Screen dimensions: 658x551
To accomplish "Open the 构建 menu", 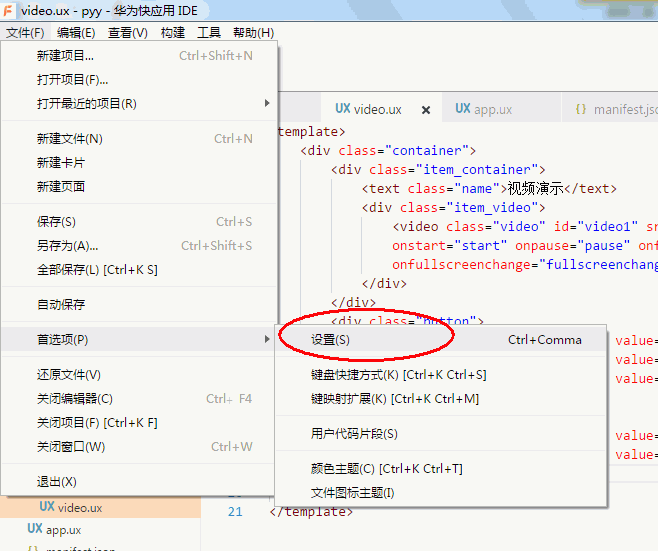I will point(172,33).
